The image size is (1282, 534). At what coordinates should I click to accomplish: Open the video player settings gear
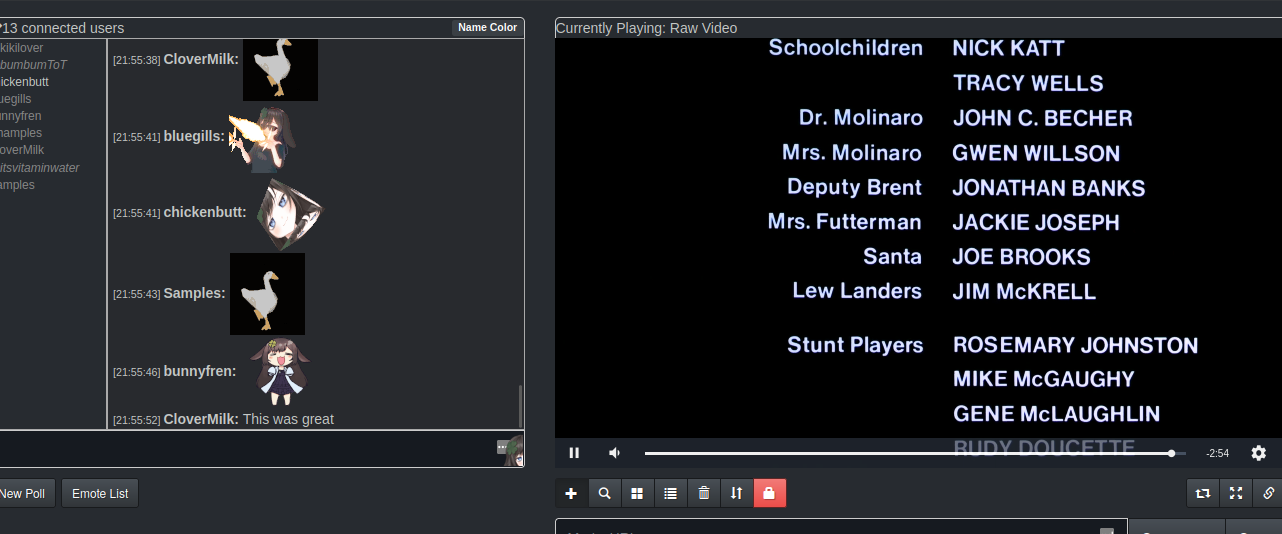[1259, 453]
